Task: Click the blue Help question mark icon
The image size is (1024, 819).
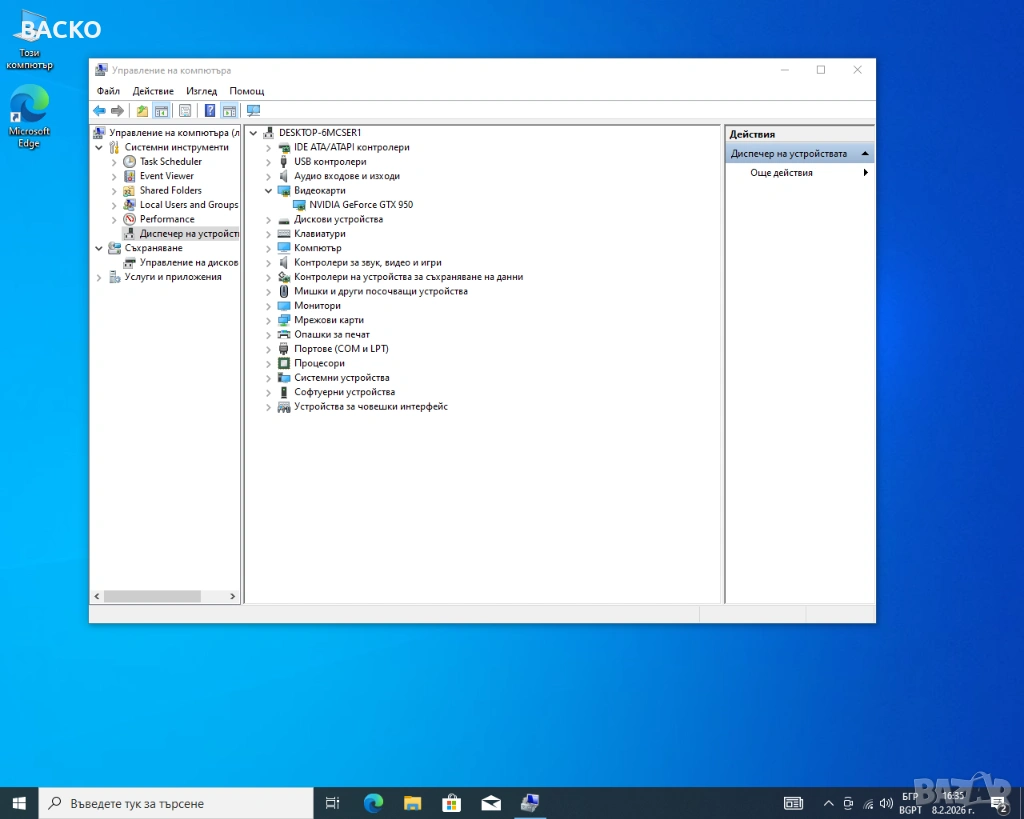Action: [210, 111]
